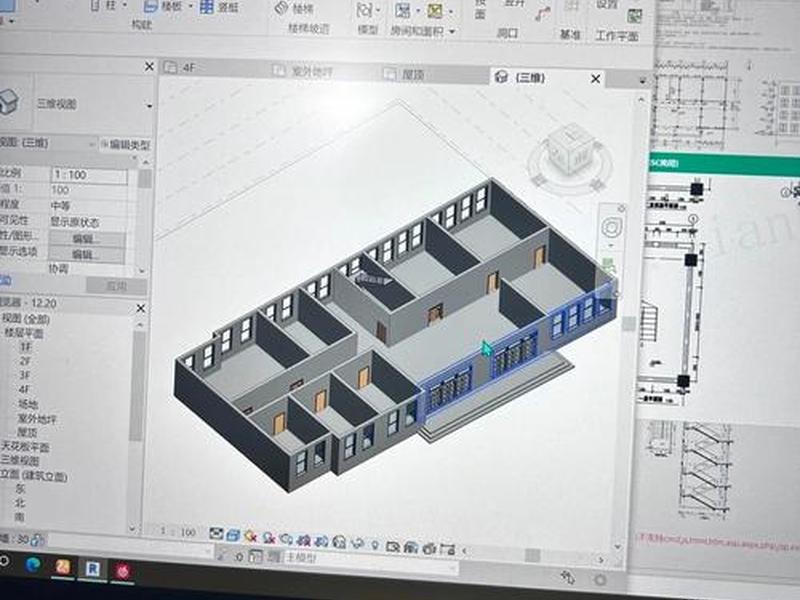Click the orange app icon on the taskbar
Viewport: 800px width, 600px height.
[62, 567]
